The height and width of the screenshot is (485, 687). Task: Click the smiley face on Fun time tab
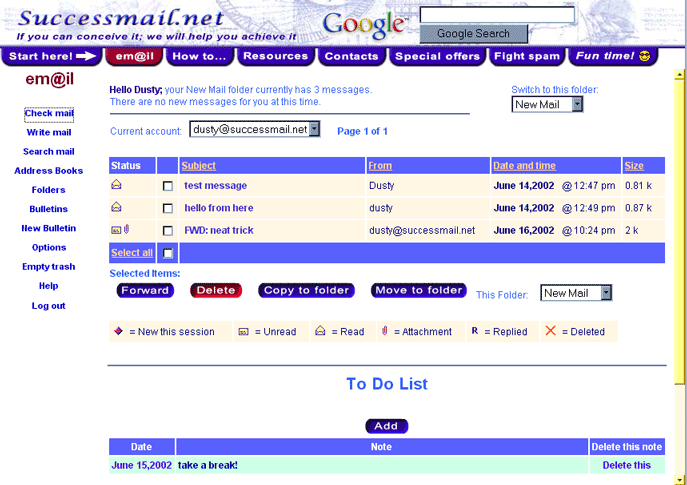click(645, 56)
